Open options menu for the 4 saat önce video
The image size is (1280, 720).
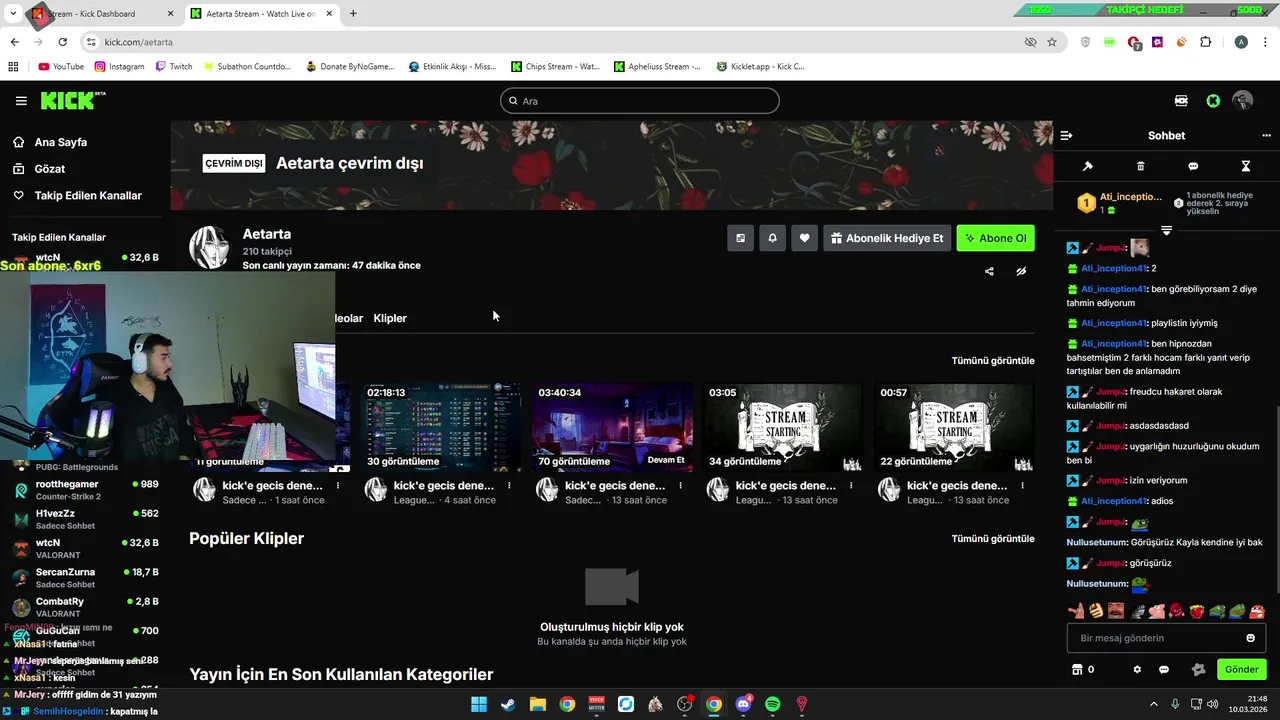509,486
